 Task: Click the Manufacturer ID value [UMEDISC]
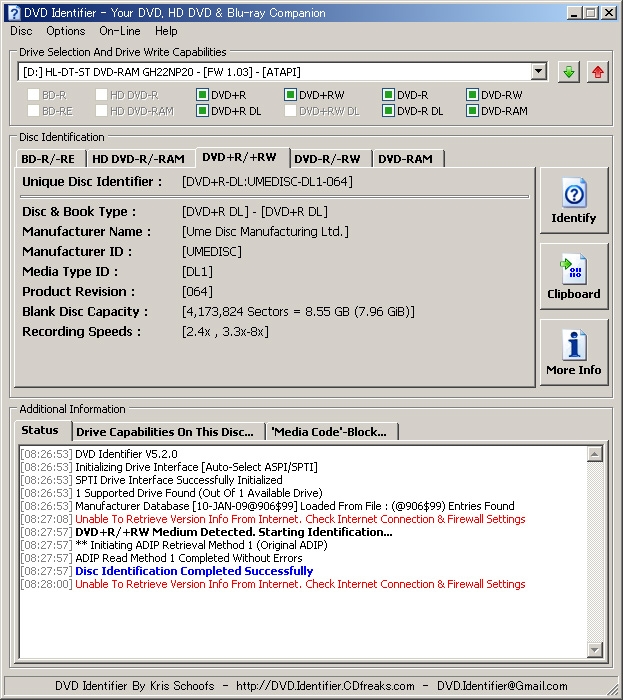[212, 252]
